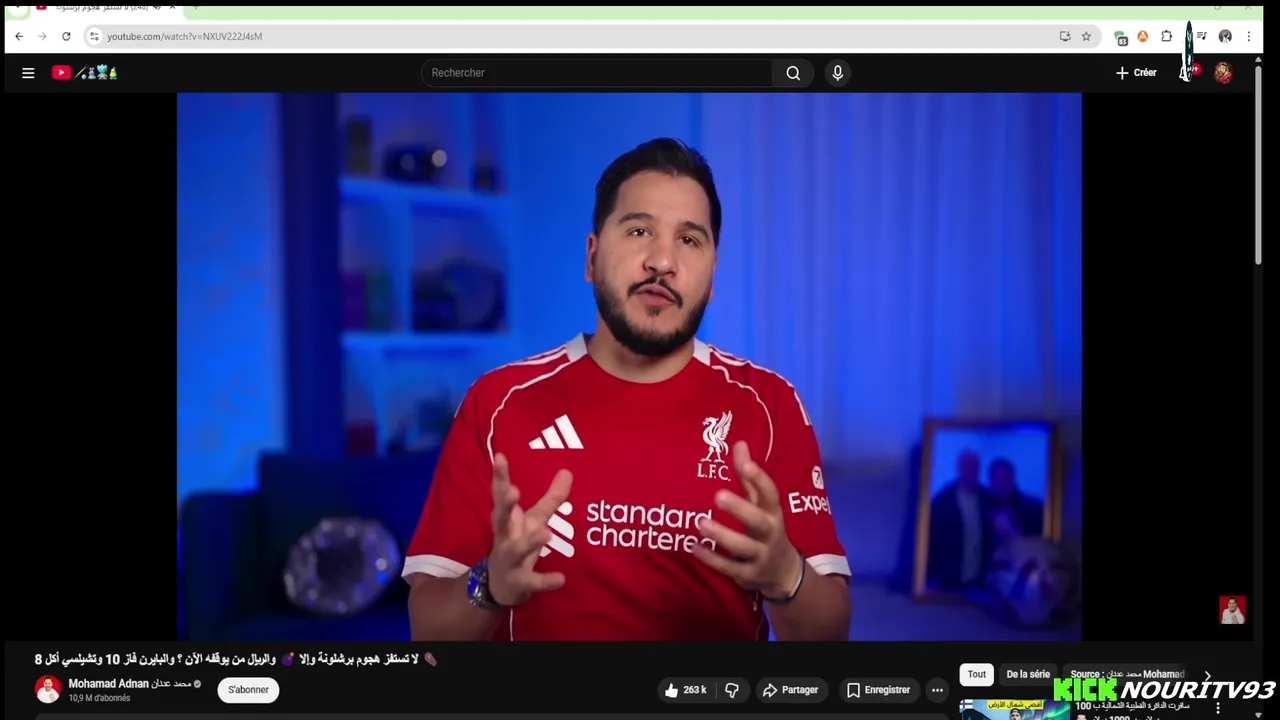Bookmark this page with star icon
Viewport: 1280px width, 720px height.
click(x=1086, y=36)
